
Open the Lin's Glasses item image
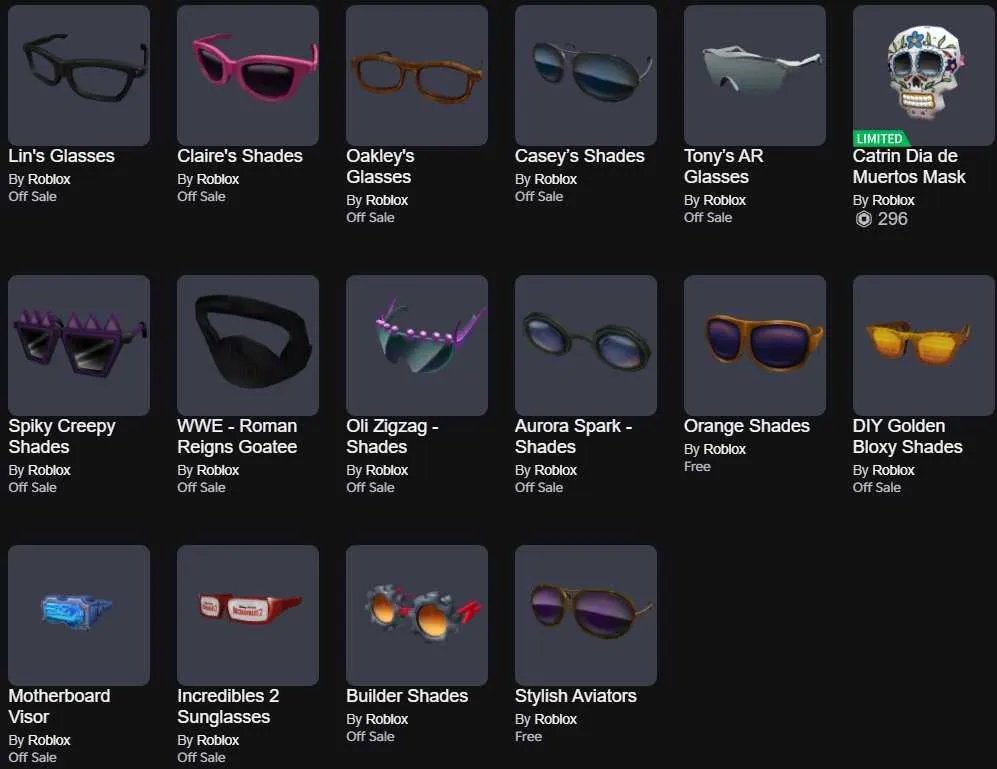click(79, 75)
